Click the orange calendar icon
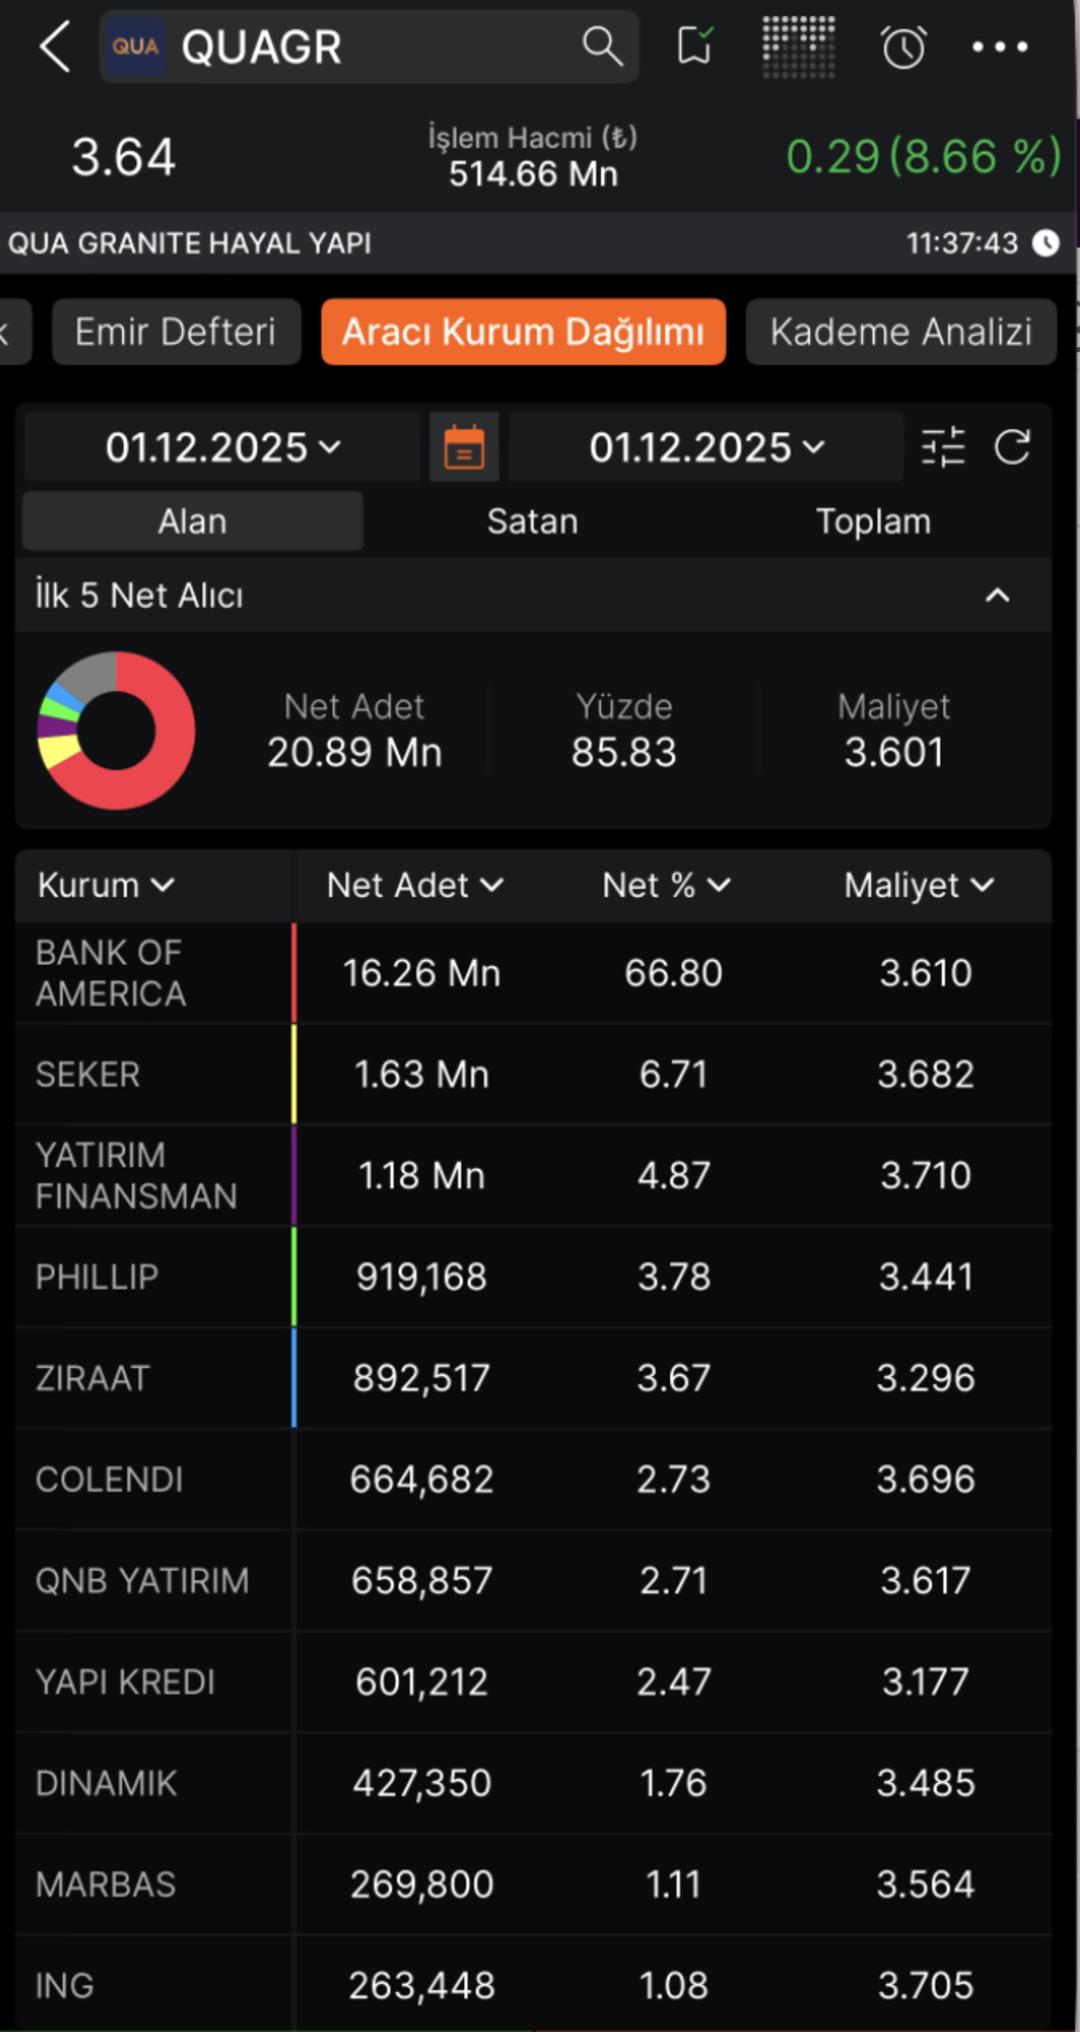 (464, 447)
